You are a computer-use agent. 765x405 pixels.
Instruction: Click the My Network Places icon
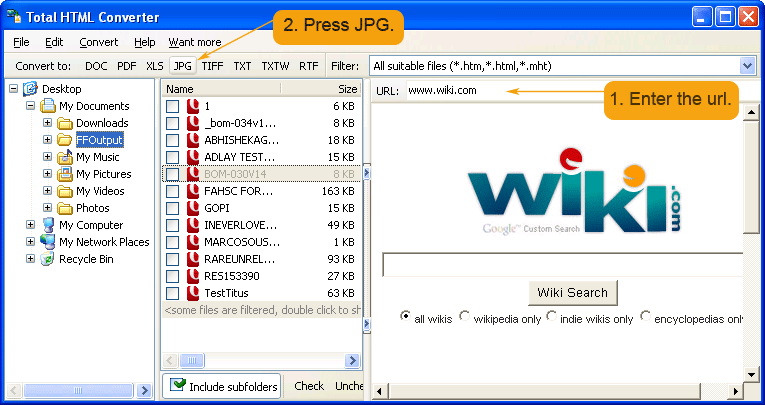pos(48,242)
